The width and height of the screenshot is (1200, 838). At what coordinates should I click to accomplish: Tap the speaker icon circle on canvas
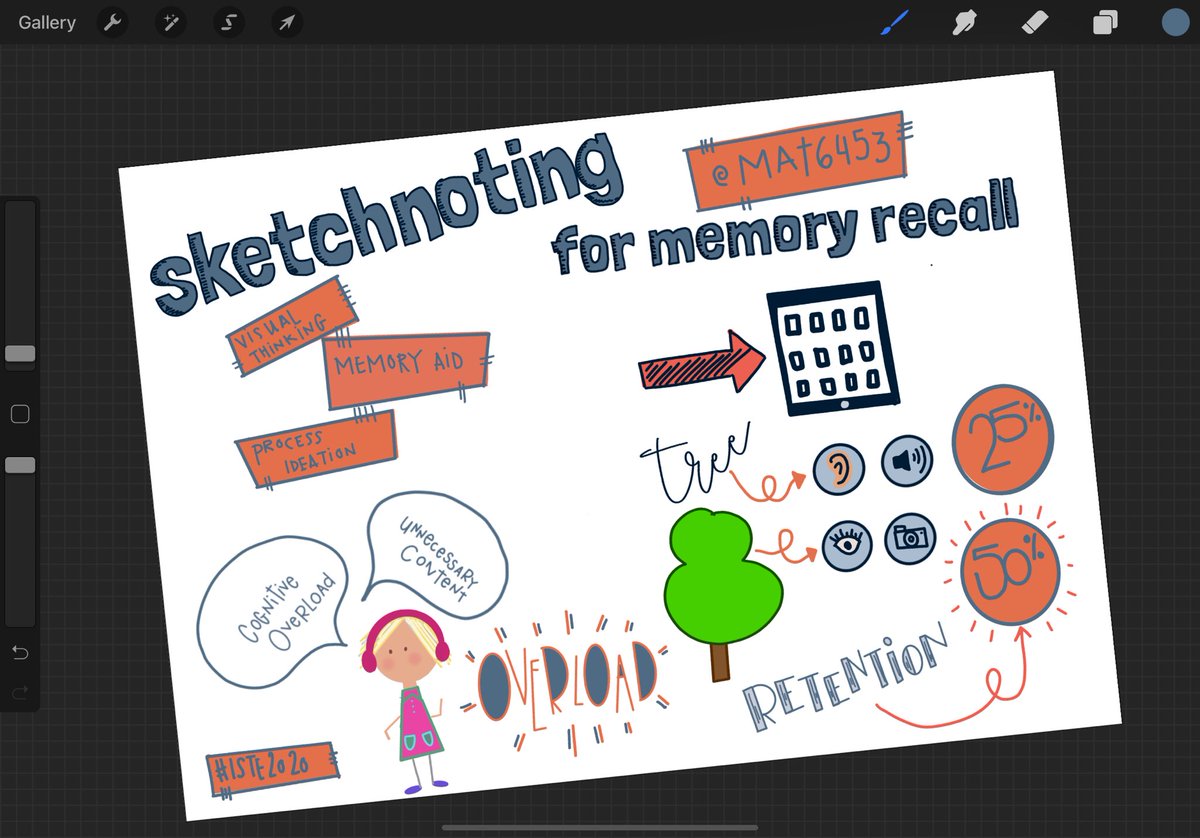pos(906,461)
